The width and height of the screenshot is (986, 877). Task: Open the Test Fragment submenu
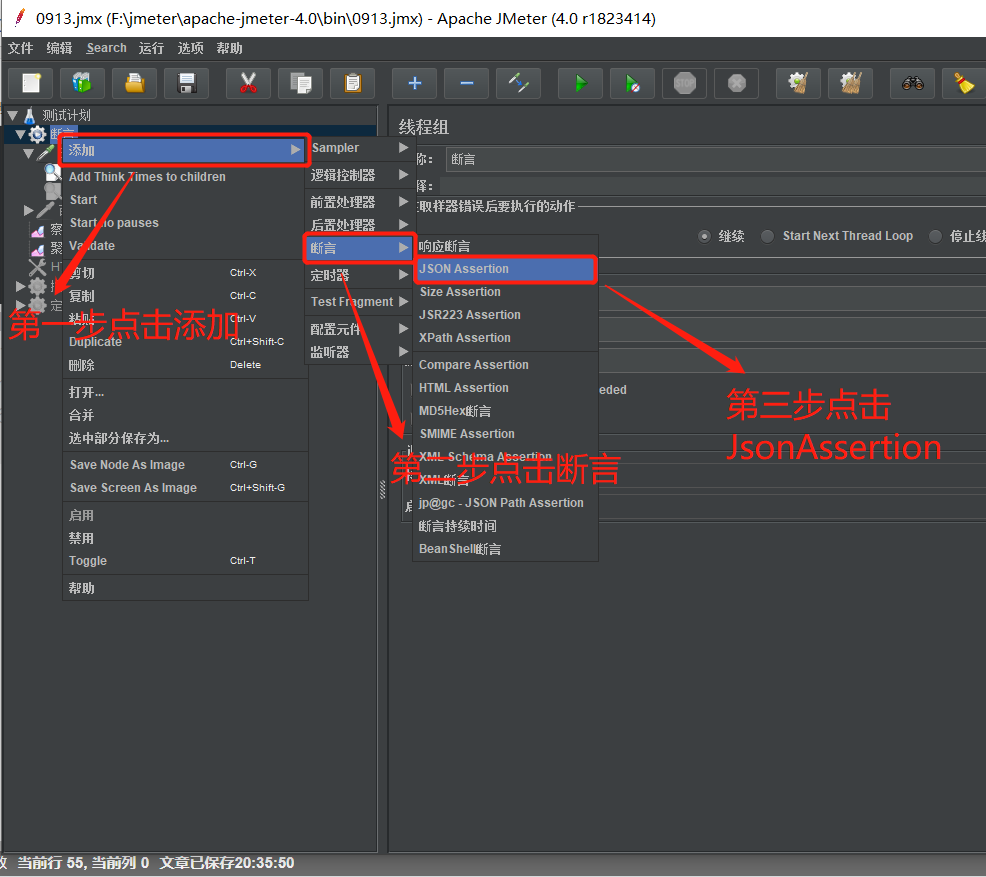(x=359, y=302)
